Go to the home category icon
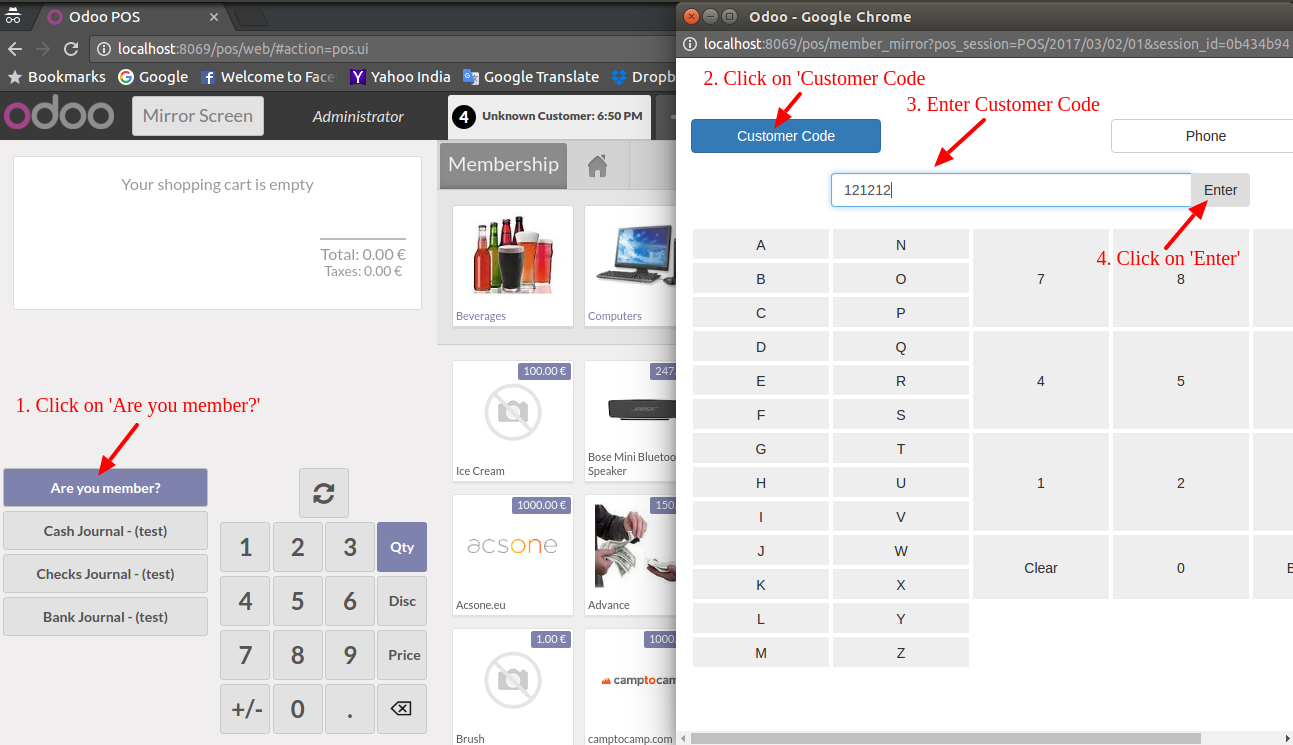The width and height of the screenshot is (1293, 745). click(x=598, y=166)
